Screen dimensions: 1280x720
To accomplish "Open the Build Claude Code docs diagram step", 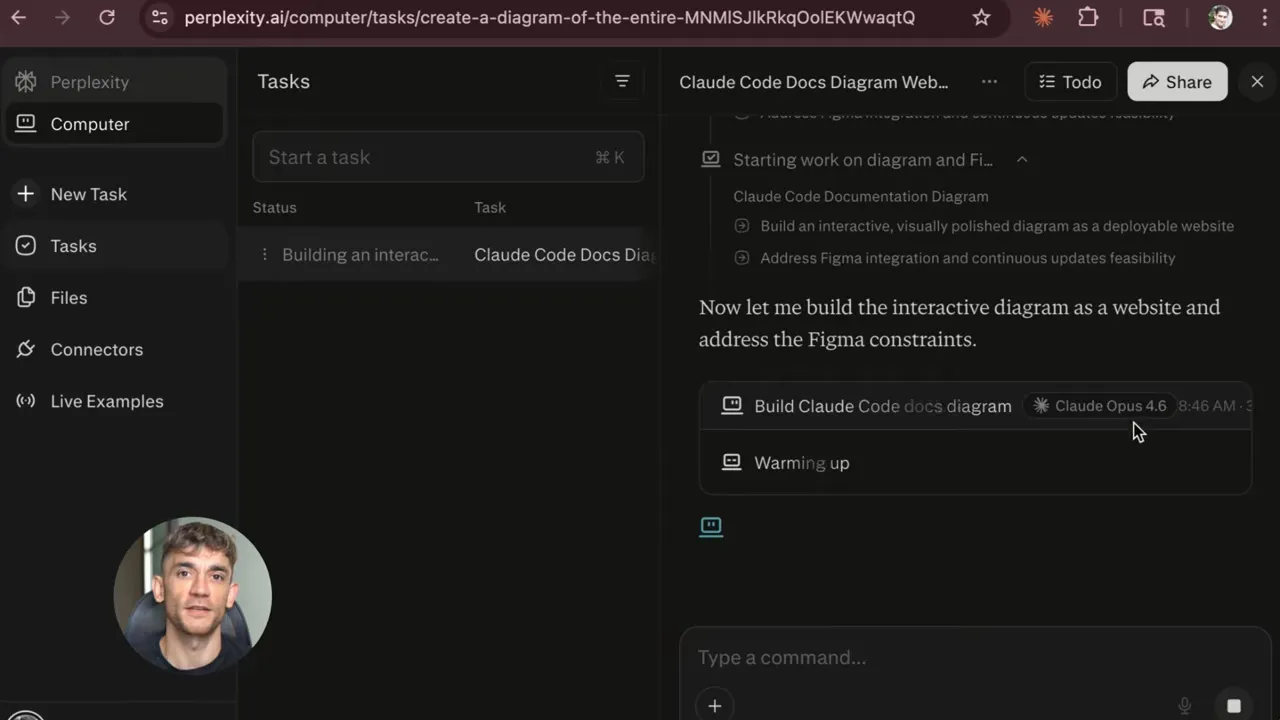I will 975,406.
